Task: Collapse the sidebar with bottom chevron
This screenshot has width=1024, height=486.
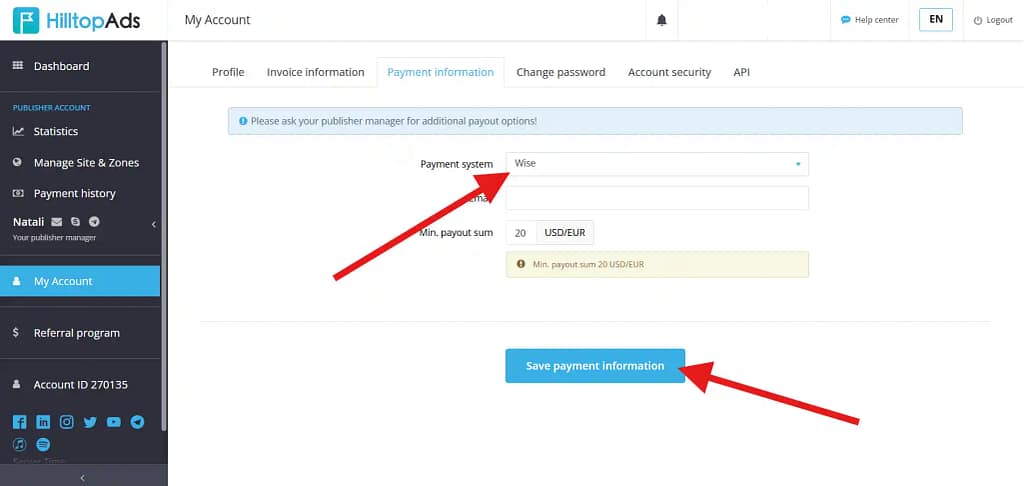Action: click(x=82, y=478)
